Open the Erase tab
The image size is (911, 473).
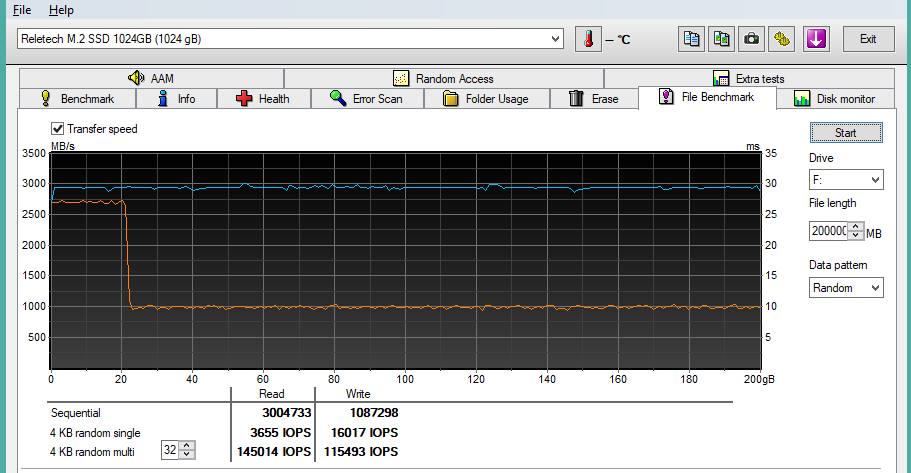(594, 99)
